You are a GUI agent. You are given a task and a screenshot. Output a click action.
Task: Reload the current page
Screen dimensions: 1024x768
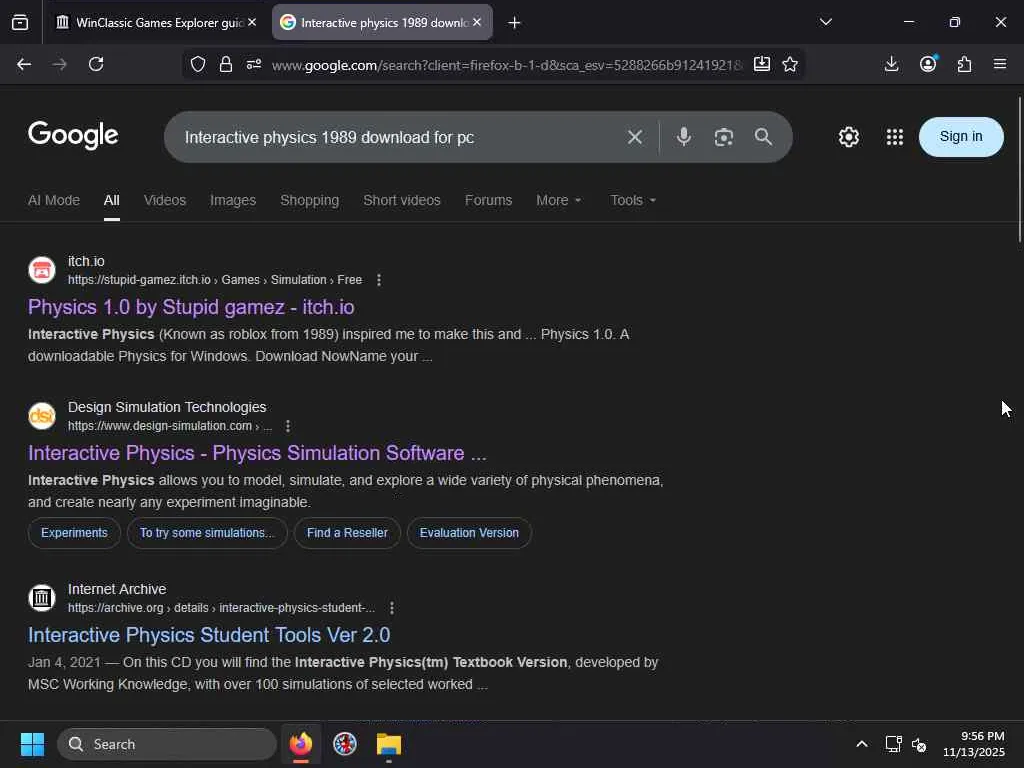96,64
